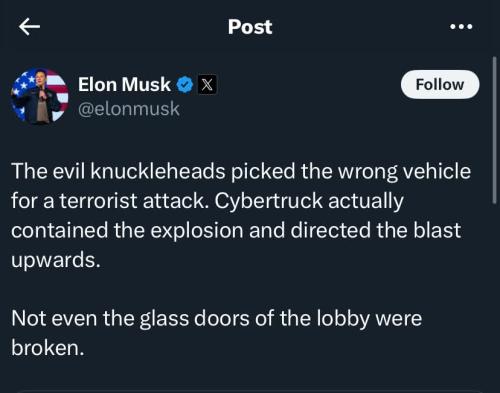
Task: Follow the @elonmusk account
Action: pyautogui.click(x=440, y=85)
